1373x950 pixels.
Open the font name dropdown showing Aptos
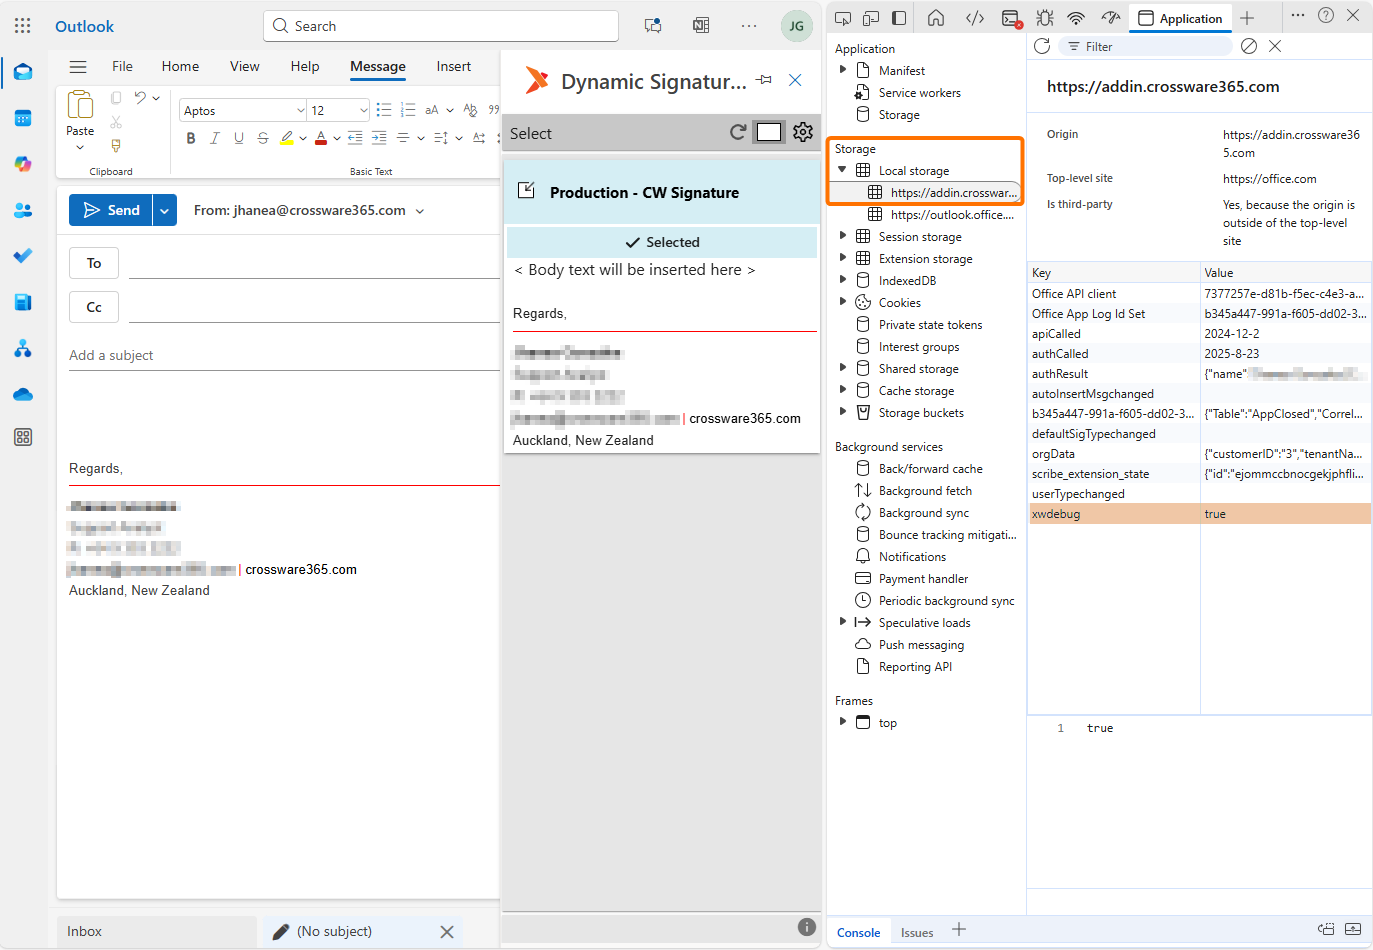point(244,110)
